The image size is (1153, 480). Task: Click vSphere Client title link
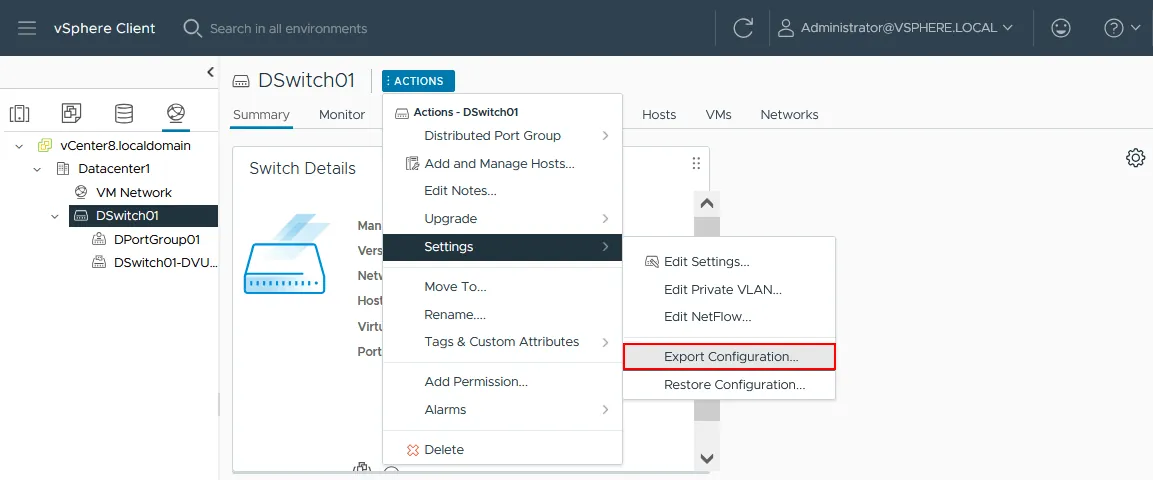pyautogui.click(x=104, y=28)
